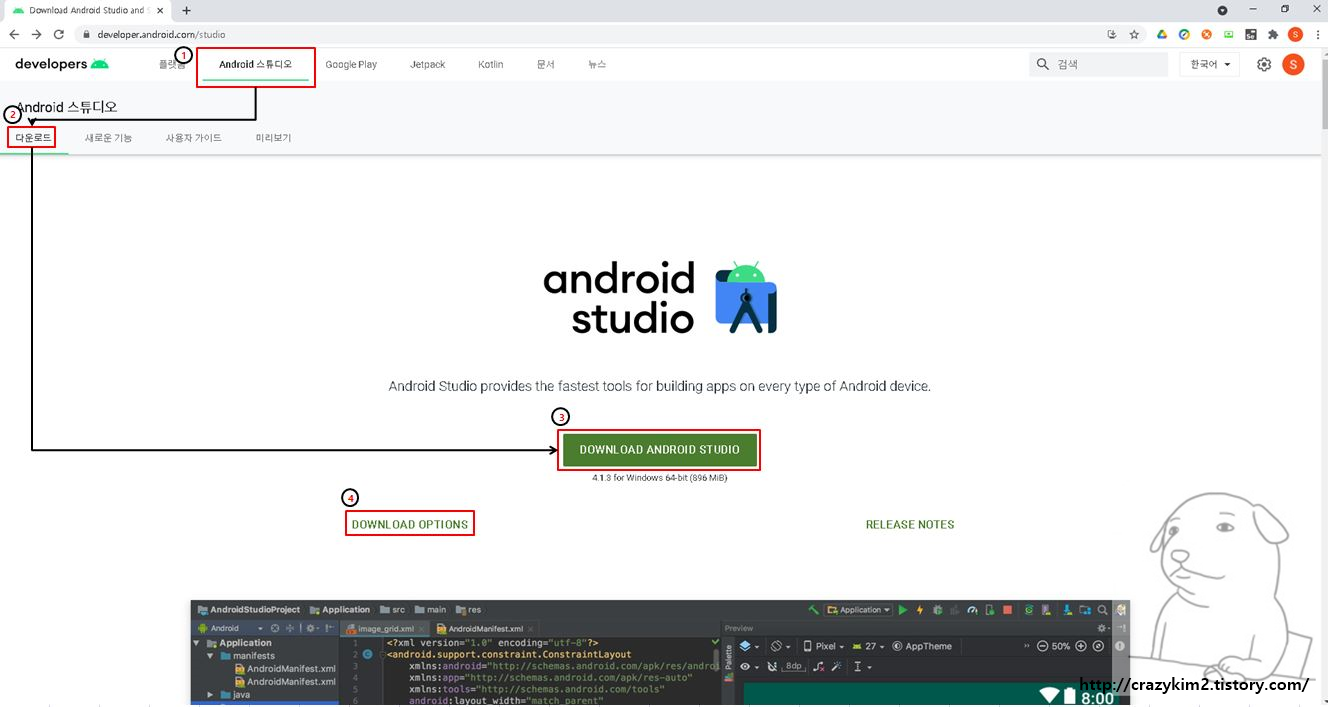Click the Android 스튜디오 page heading
The width and height of the screenshot is (1328, 707).
point(67,107)
